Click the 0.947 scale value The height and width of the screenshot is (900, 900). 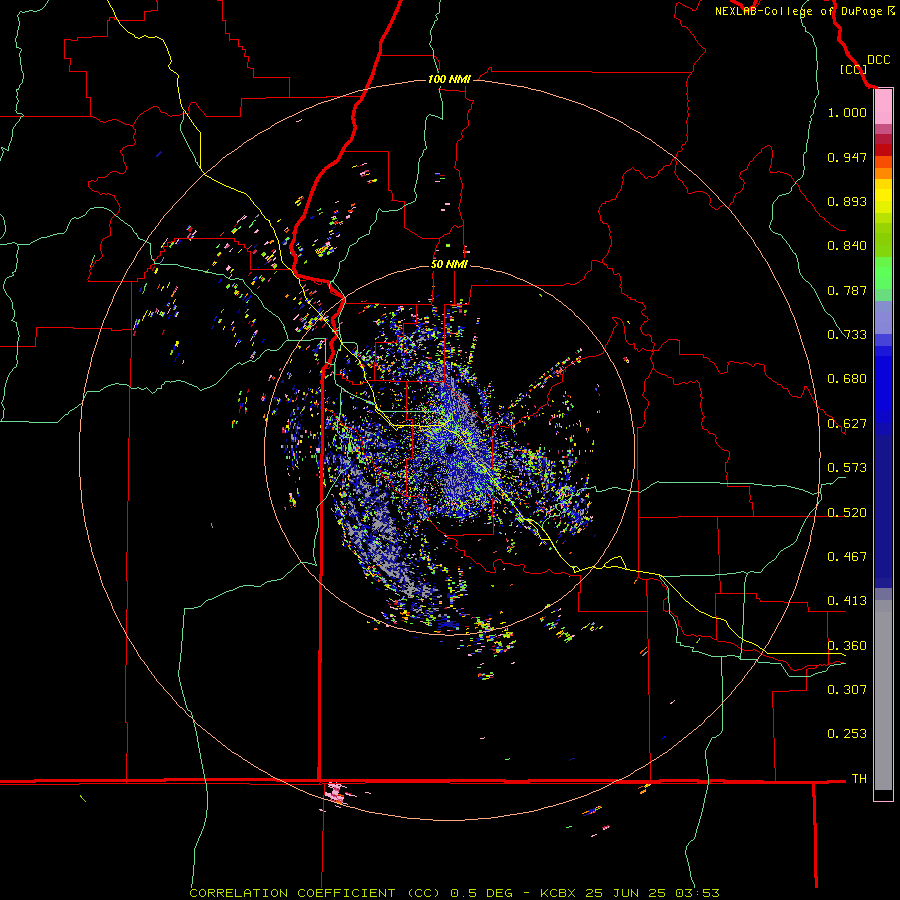tap(847, 157)
